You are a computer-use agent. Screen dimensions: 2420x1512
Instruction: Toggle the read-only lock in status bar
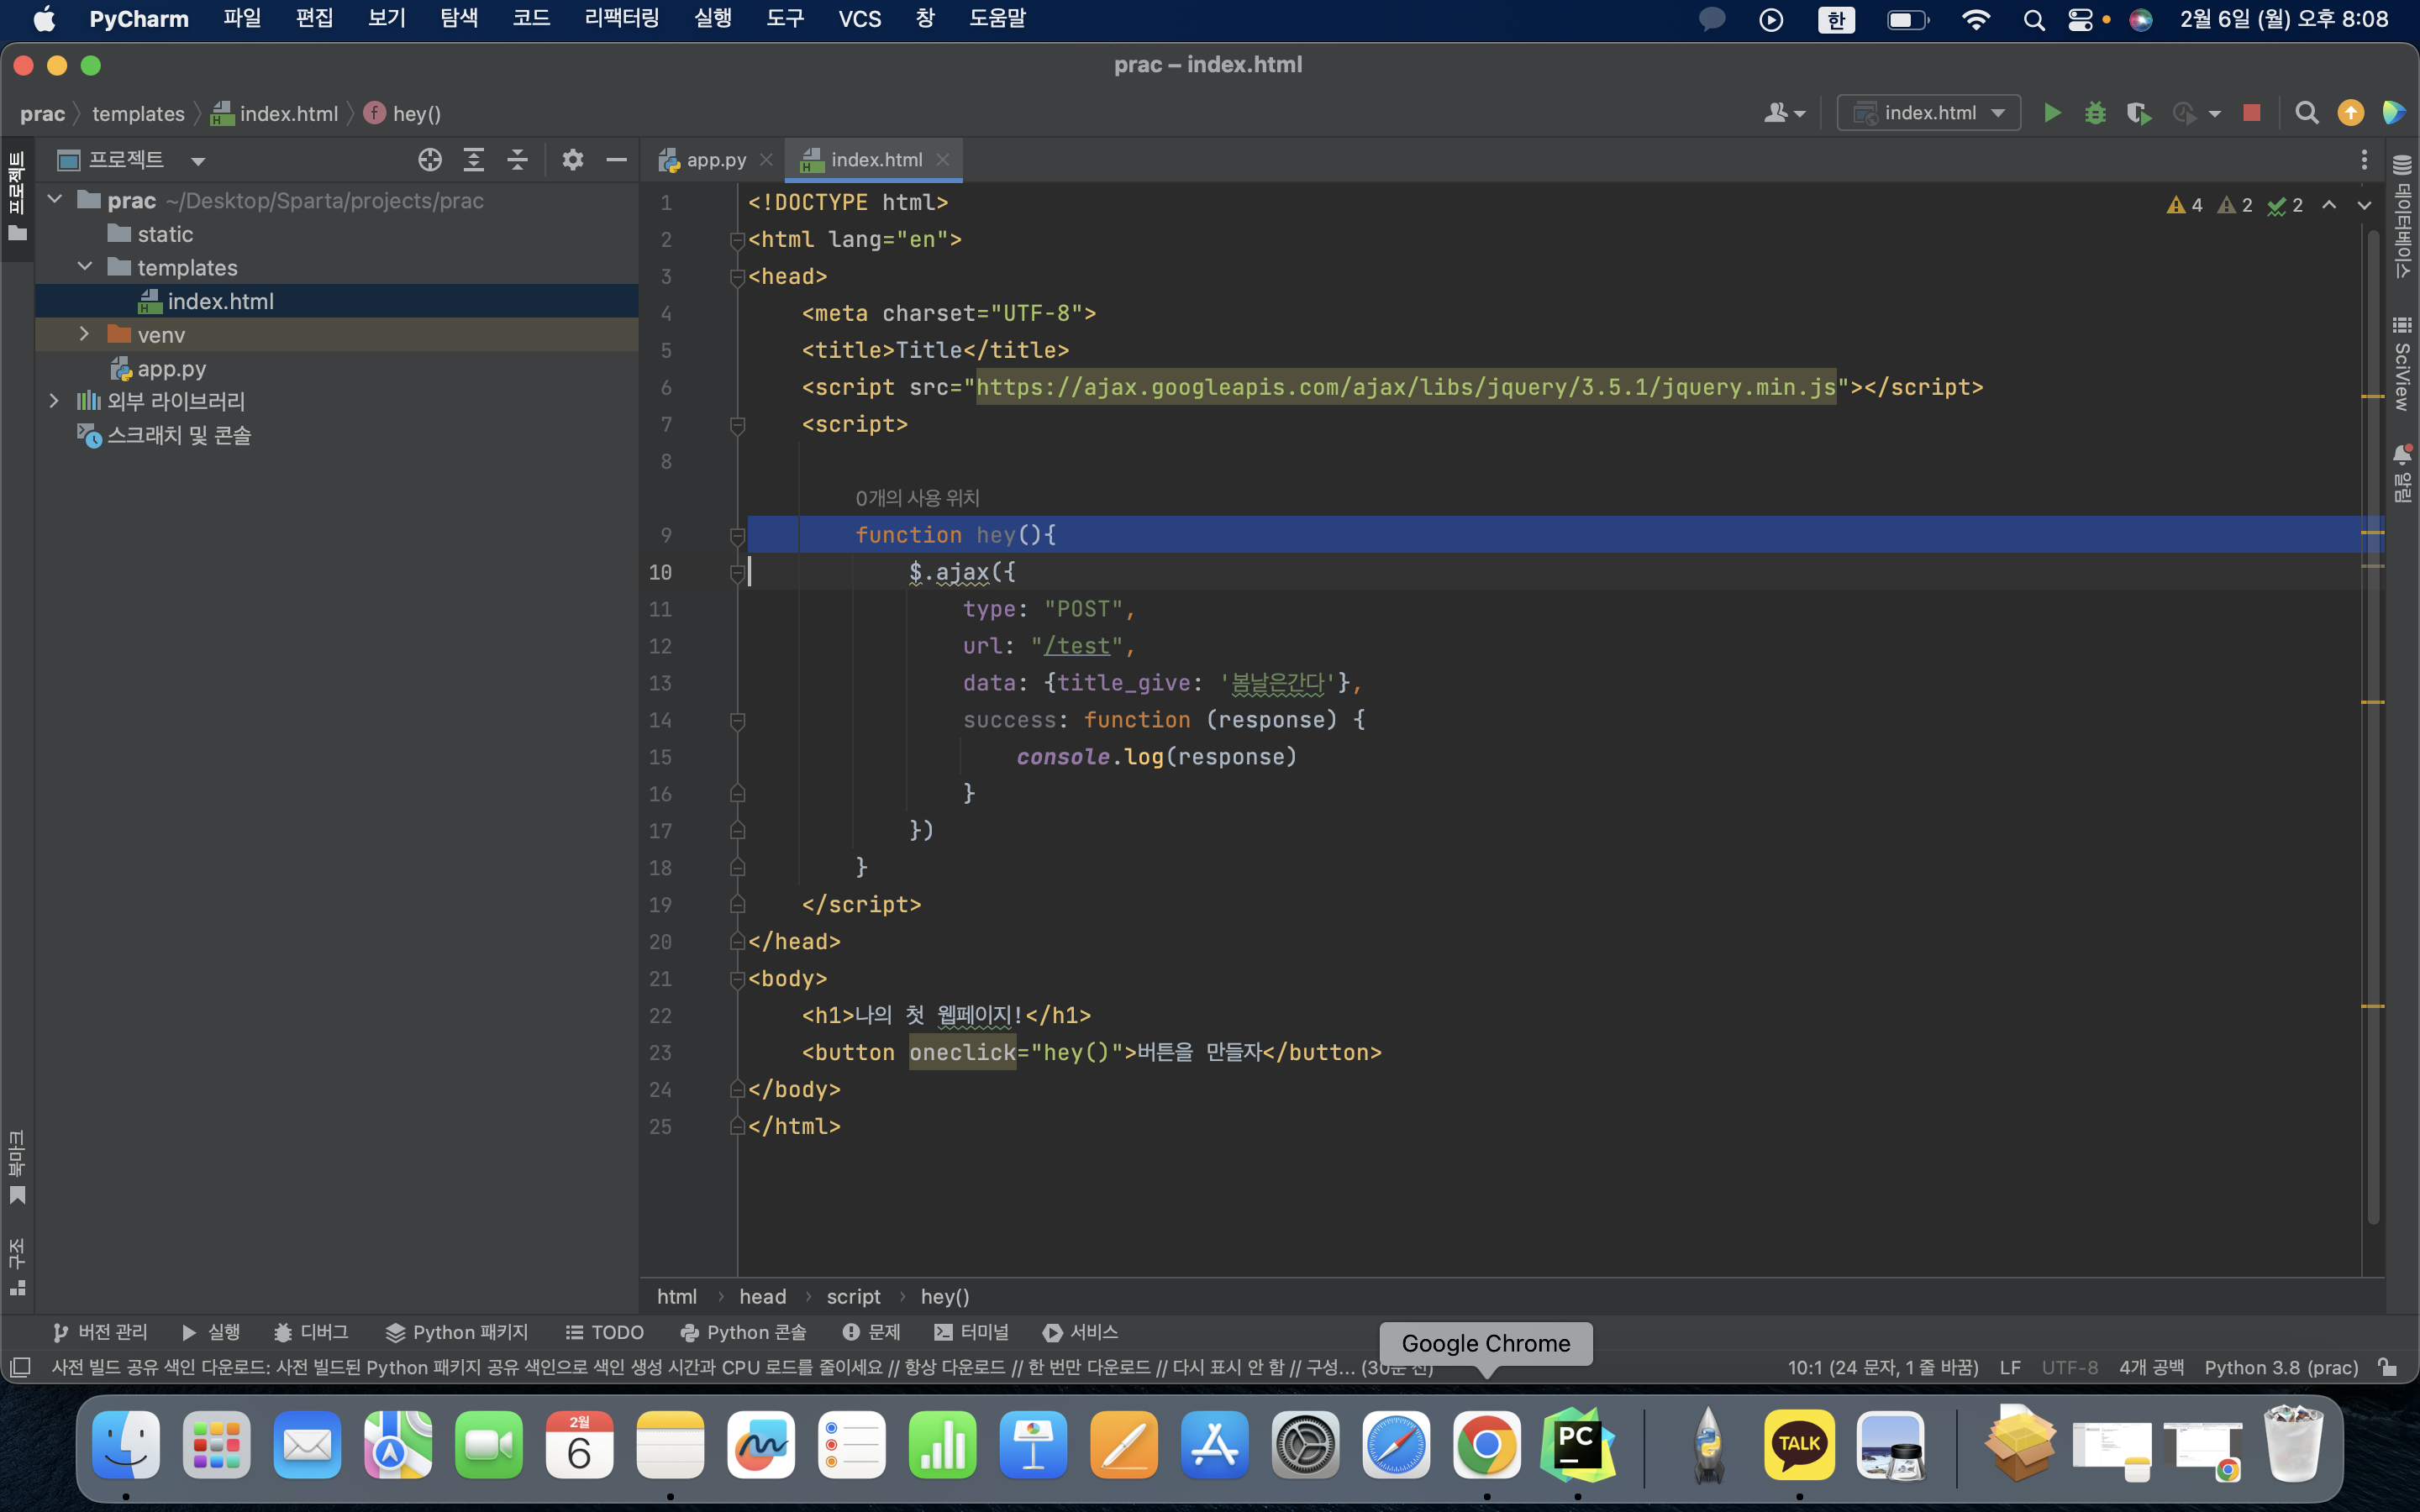point(2388,1367)
